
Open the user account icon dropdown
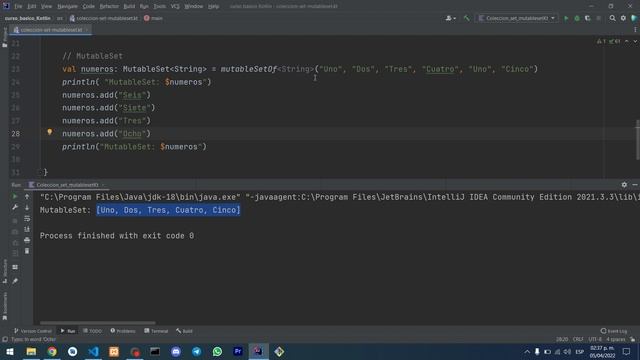click(x=451, y=18)
